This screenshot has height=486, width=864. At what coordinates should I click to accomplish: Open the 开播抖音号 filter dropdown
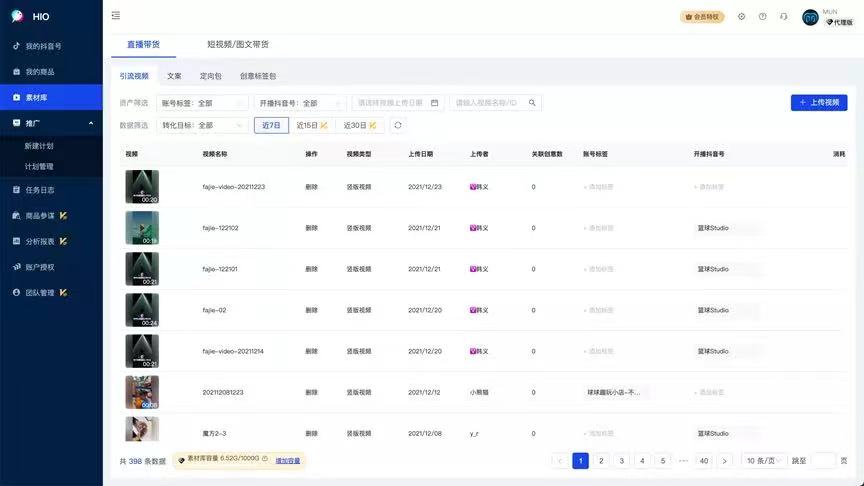click(300, 103)
